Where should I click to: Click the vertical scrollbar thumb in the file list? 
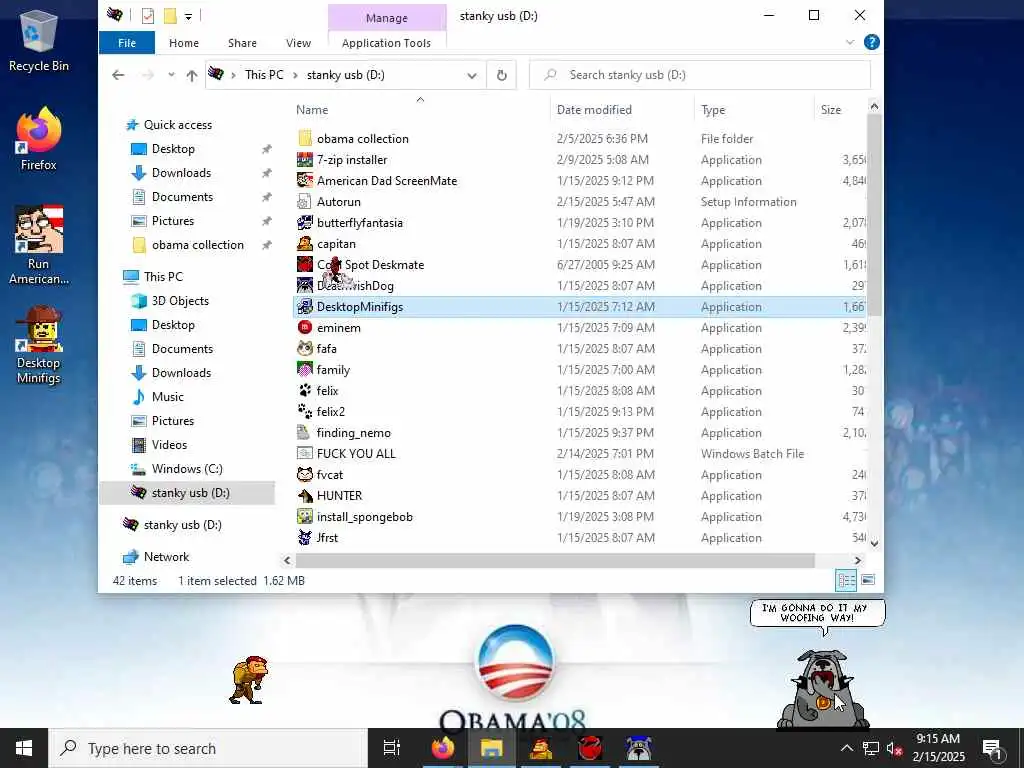click(x=874, y=214)
